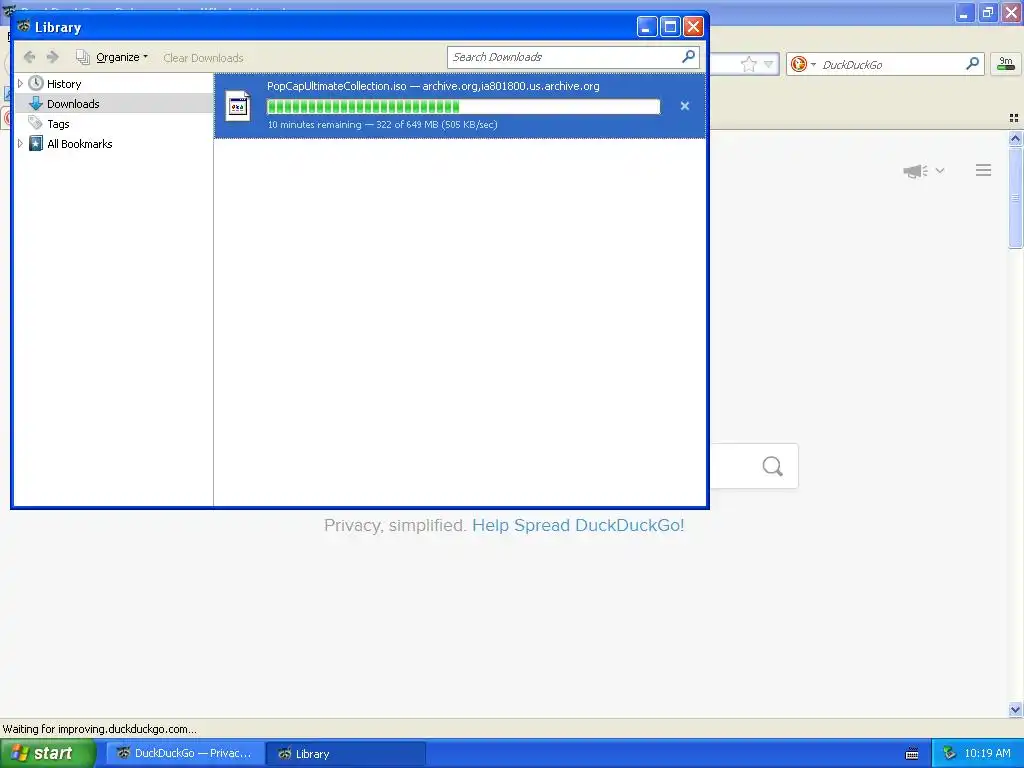
Task: Click the magnifier in Search Downloads
Action: tap(688, 57)
